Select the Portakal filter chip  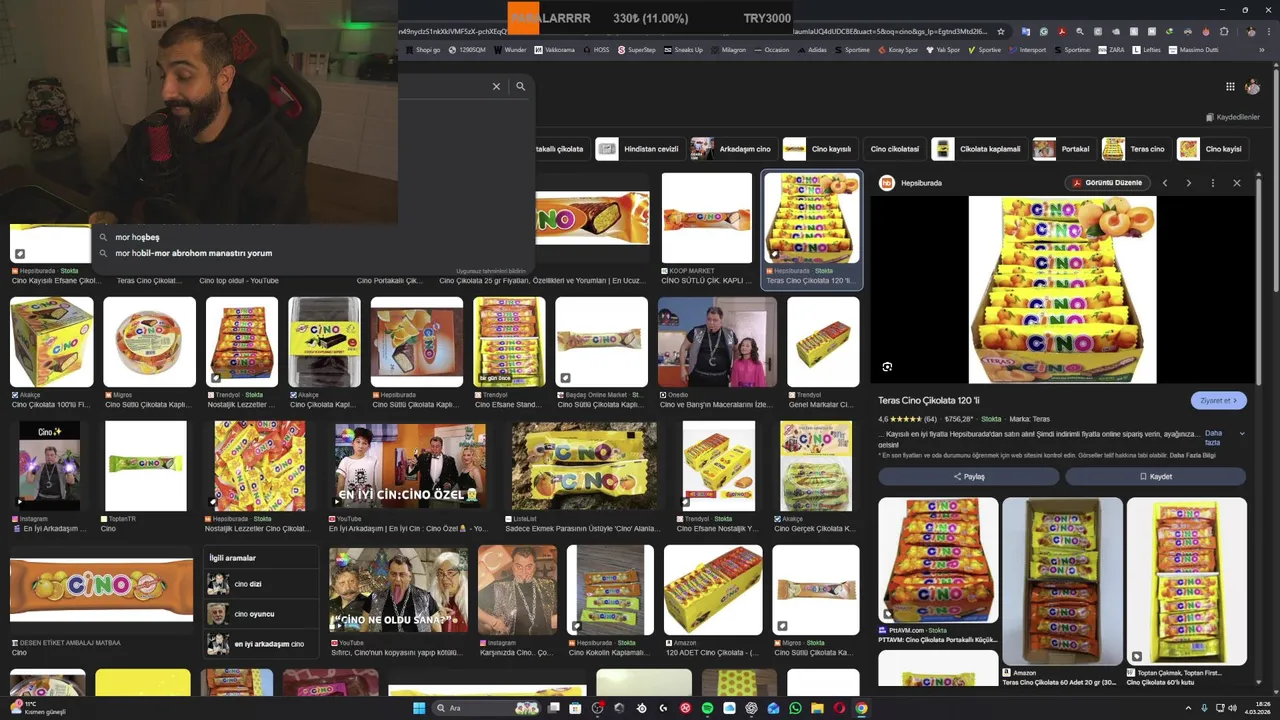pyautogui.click(x=1063, y=149)
